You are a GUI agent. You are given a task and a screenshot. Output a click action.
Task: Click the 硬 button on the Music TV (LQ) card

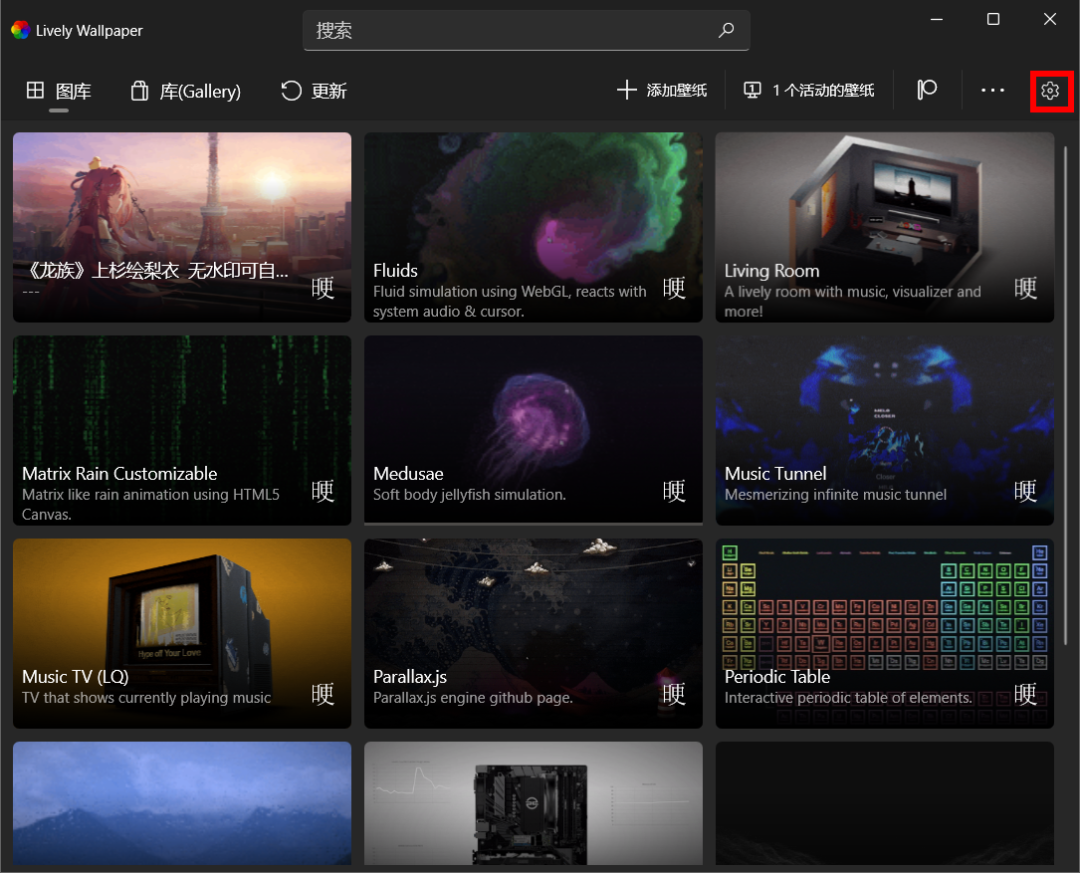(322, 694)
